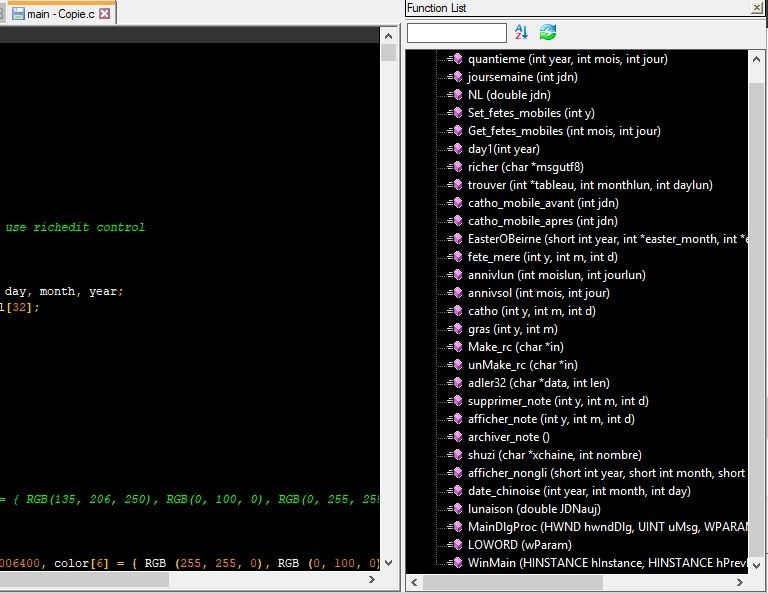Jump to Set_fetes_mobiles function
Image resolution: width=768 pixels, height=593 pixels.
click(x=530, y=113)
